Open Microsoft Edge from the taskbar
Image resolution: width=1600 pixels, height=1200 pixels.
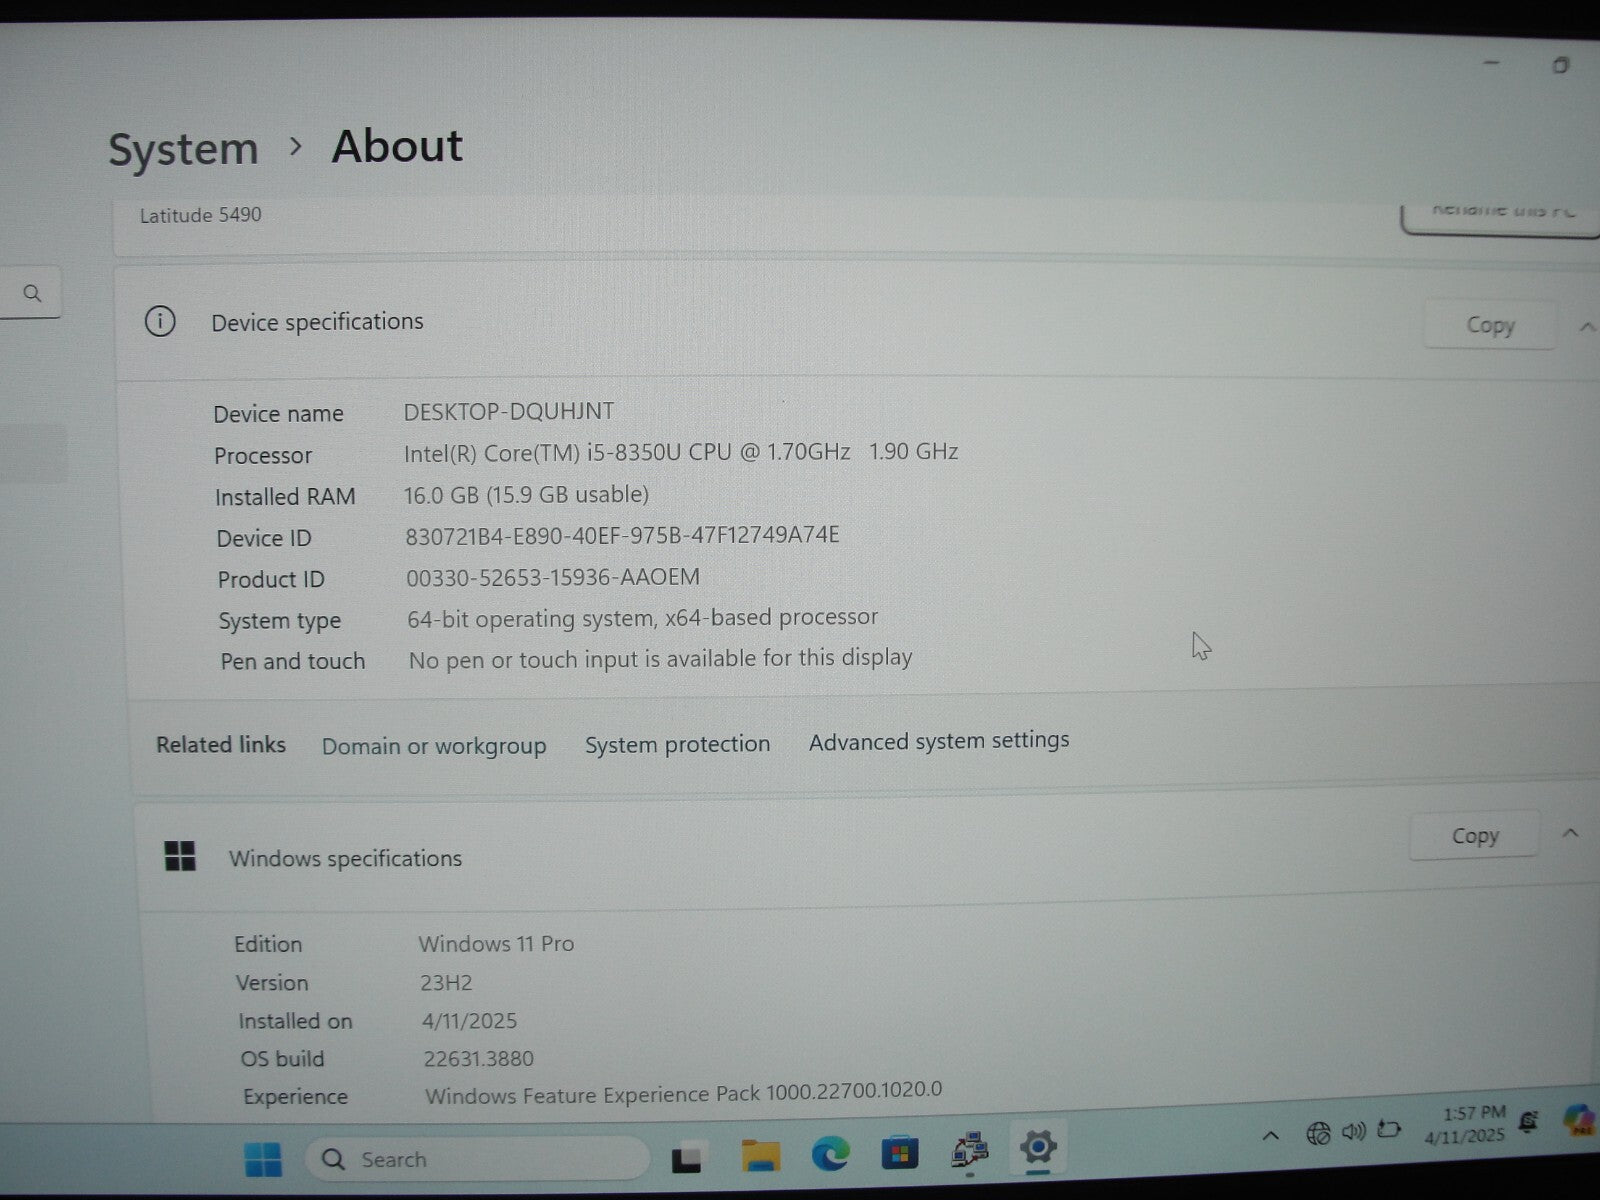point(830,1154)
